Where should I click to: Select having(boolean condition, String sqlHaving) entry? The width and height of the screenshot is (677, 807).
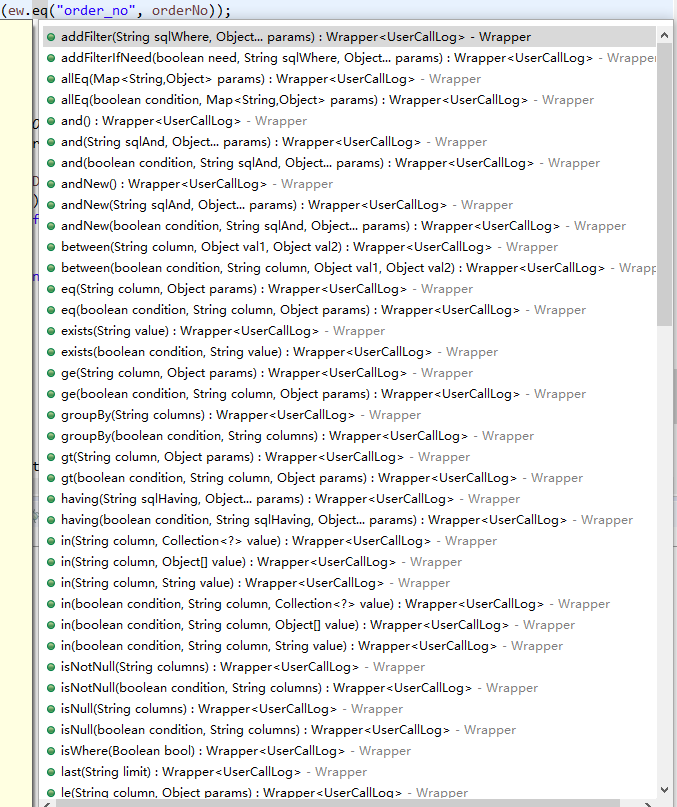[349, 520]
